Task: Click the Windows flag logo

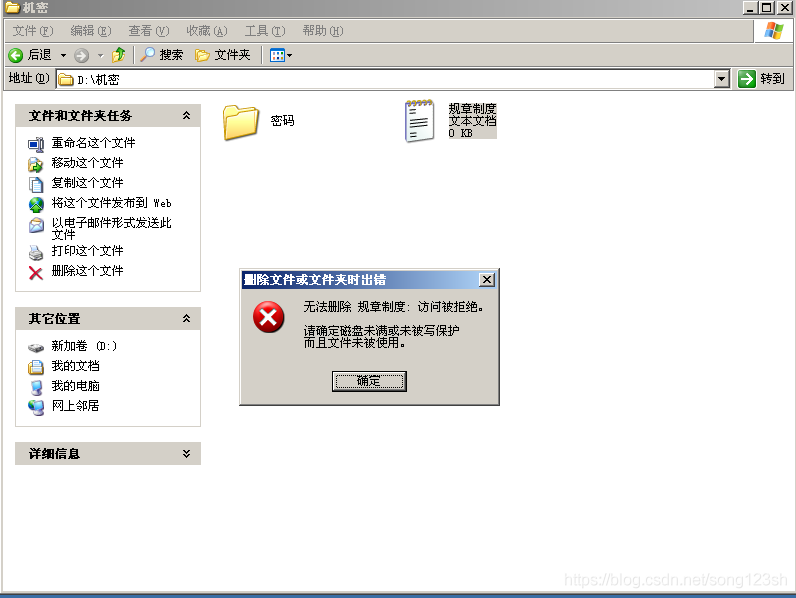Action: 773,31
